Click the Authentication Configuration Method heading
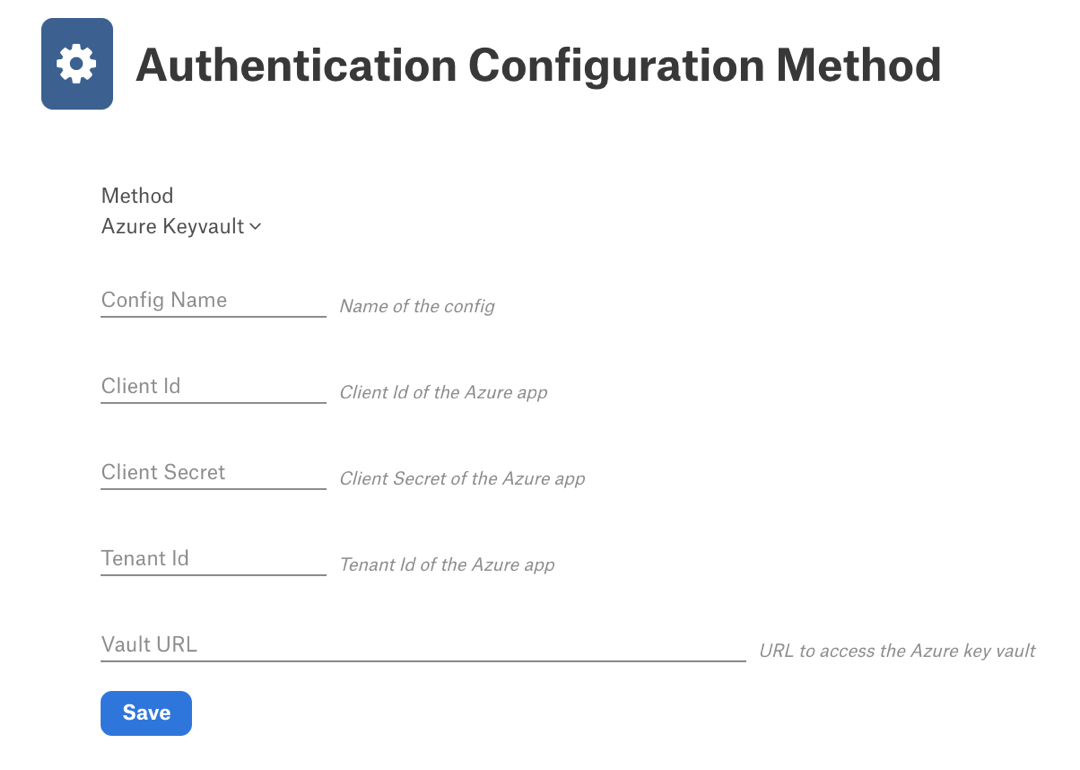Screen dimensions: 1080x770 pos(538,65)
